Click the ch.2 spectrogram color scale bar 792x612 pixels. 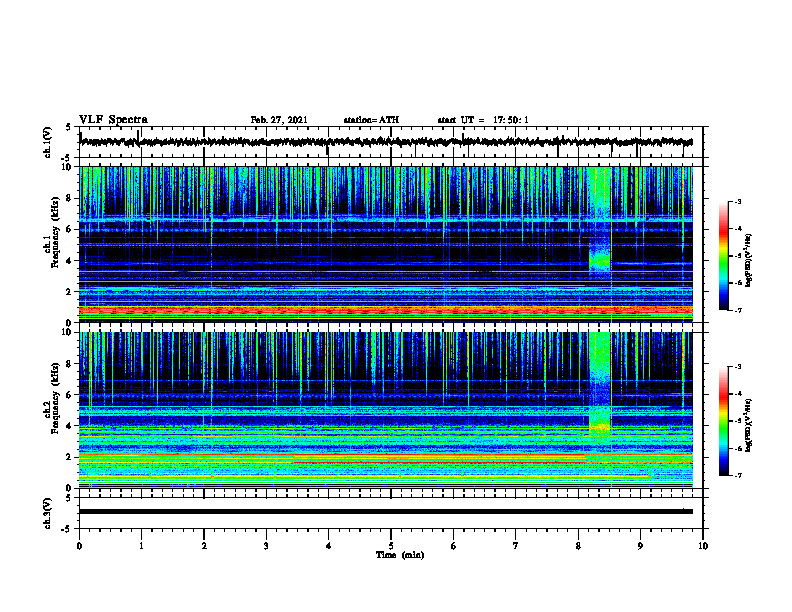pos(724,421)
